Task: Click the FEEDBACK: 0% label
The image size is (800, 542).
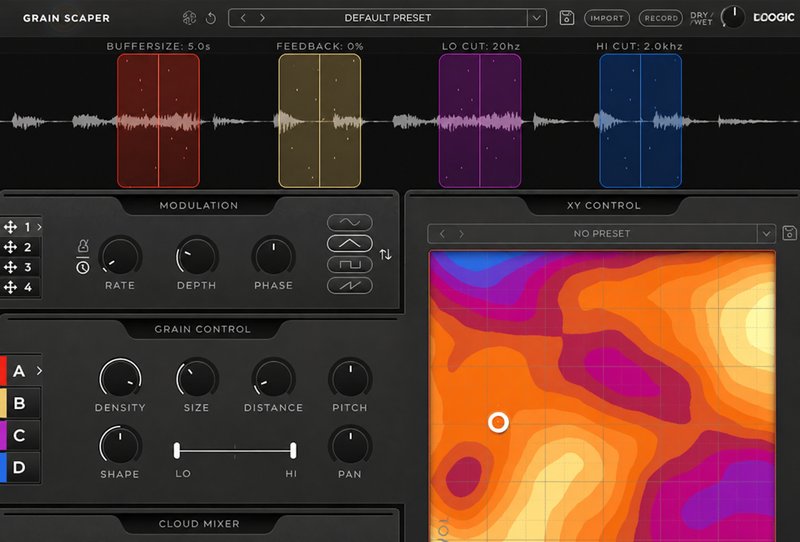Action: click(x=320, y=46)
